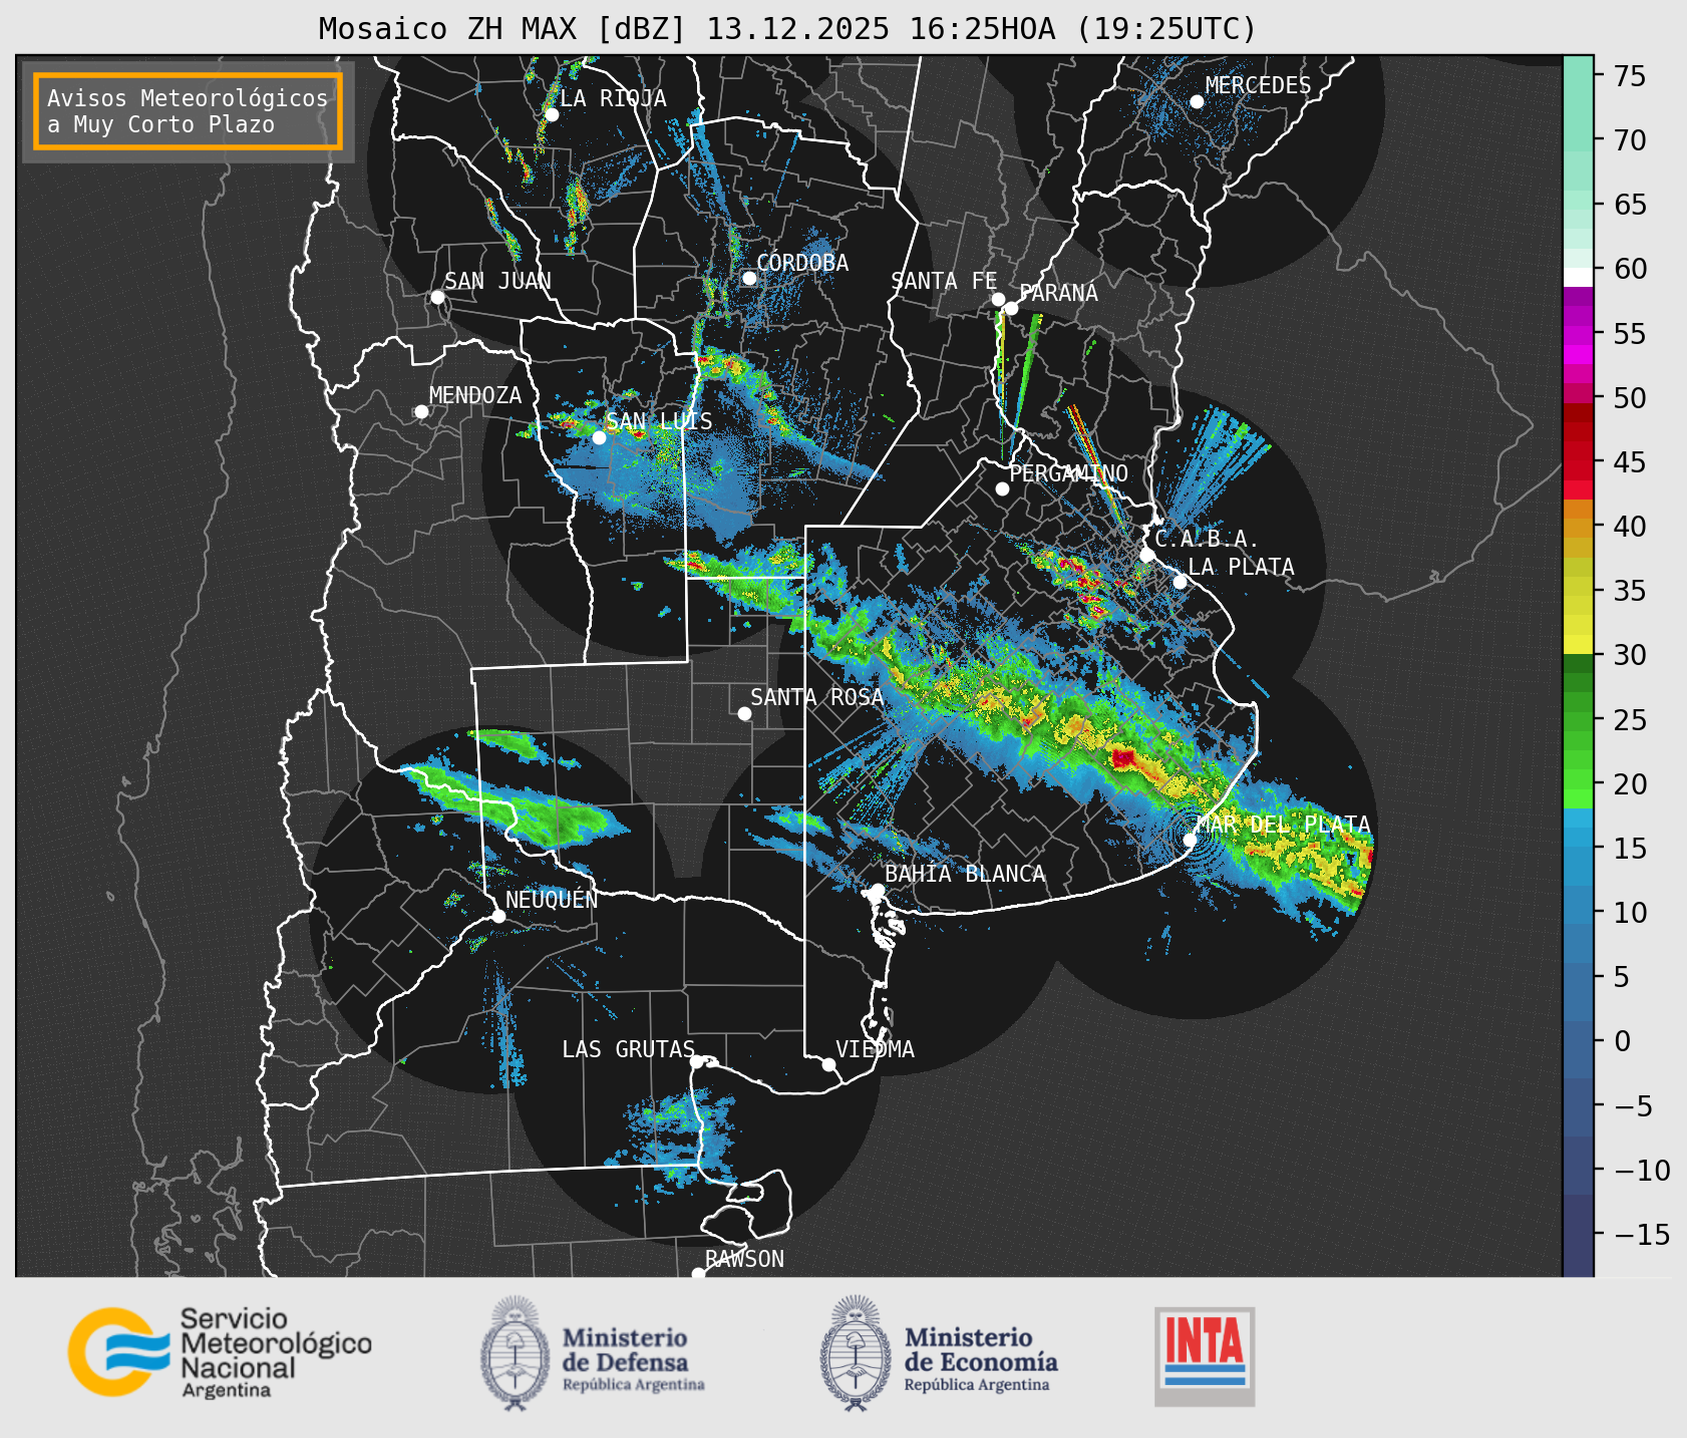
Task: Click the San Juan city marker dot
Action: pyautogui.click(x=437, y=297)
